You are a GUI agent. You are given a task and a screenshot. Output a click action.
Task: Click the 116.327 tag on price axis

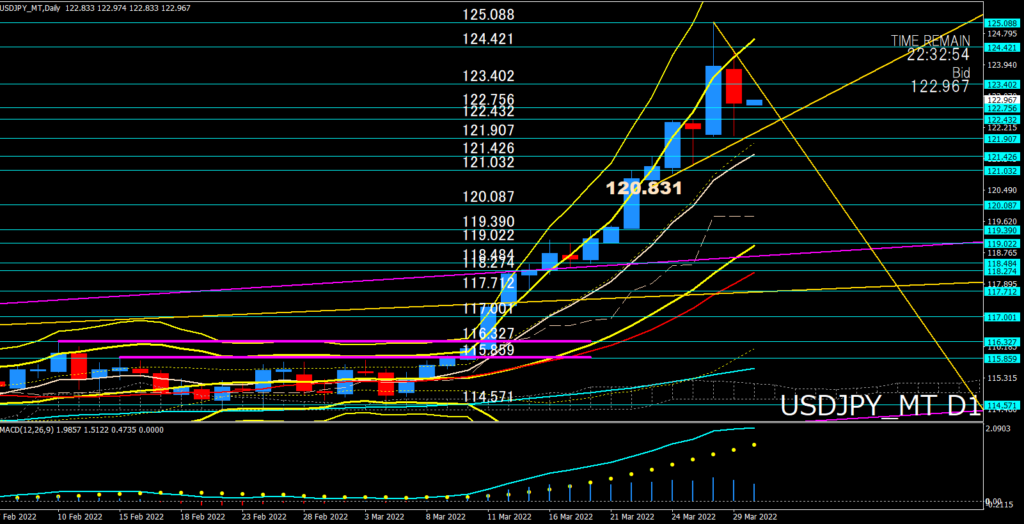point(1002,342)
